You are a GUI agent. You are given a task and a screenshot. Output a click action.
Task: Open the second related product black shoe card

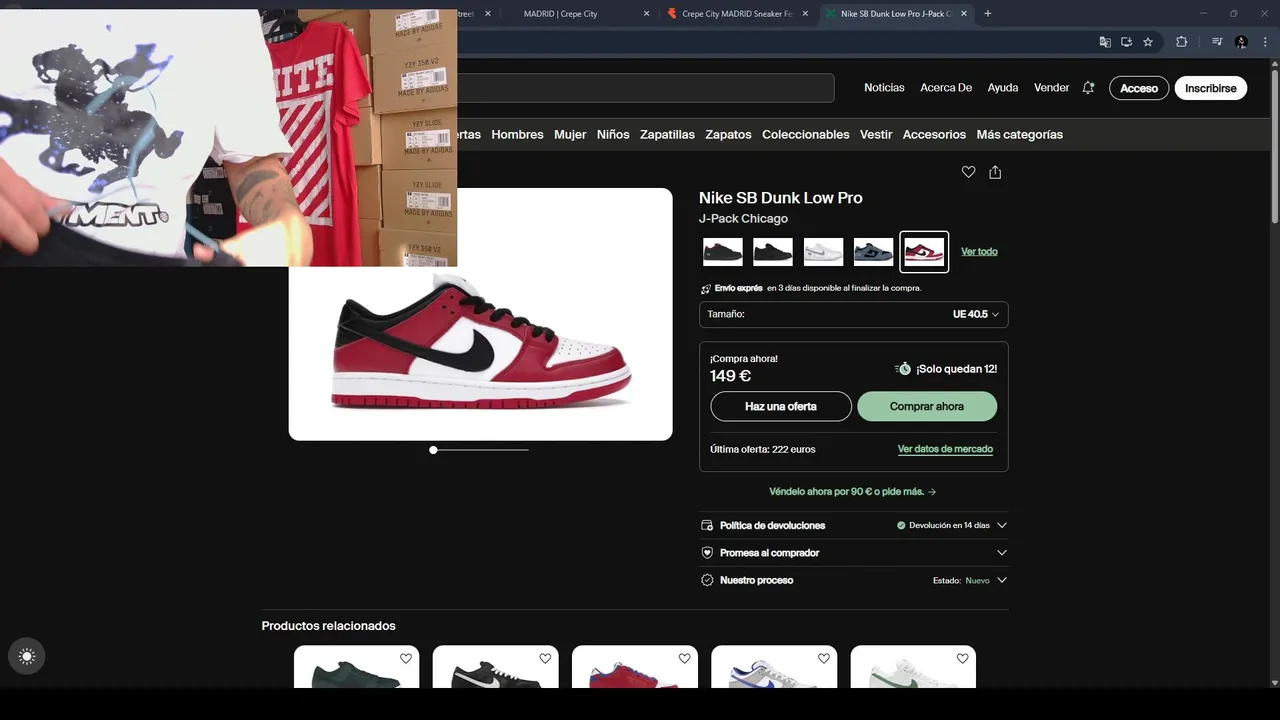496,667
